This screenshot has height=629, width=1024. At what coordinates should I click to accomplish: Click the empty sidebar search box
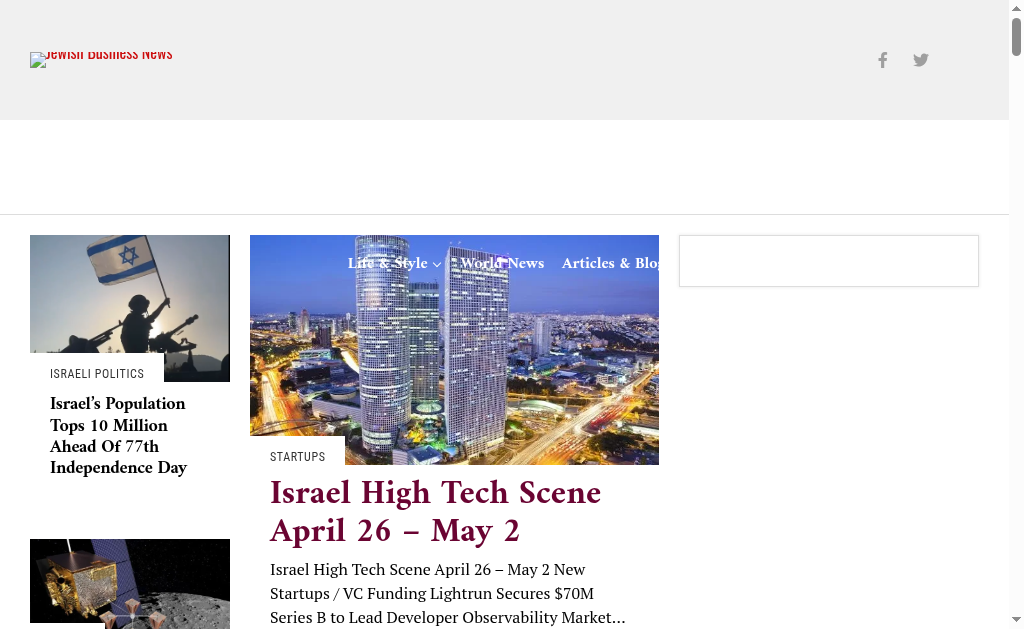point(829,261)
